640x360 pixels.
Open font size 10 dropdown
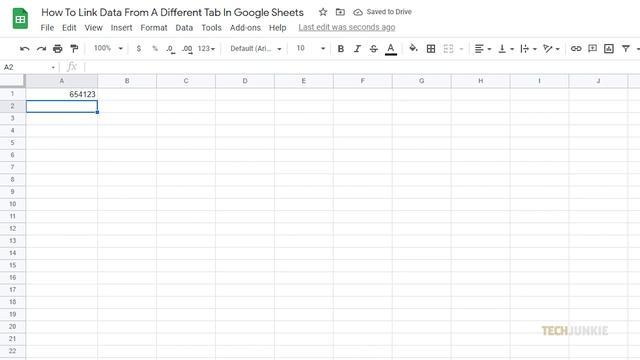(311, 48)
